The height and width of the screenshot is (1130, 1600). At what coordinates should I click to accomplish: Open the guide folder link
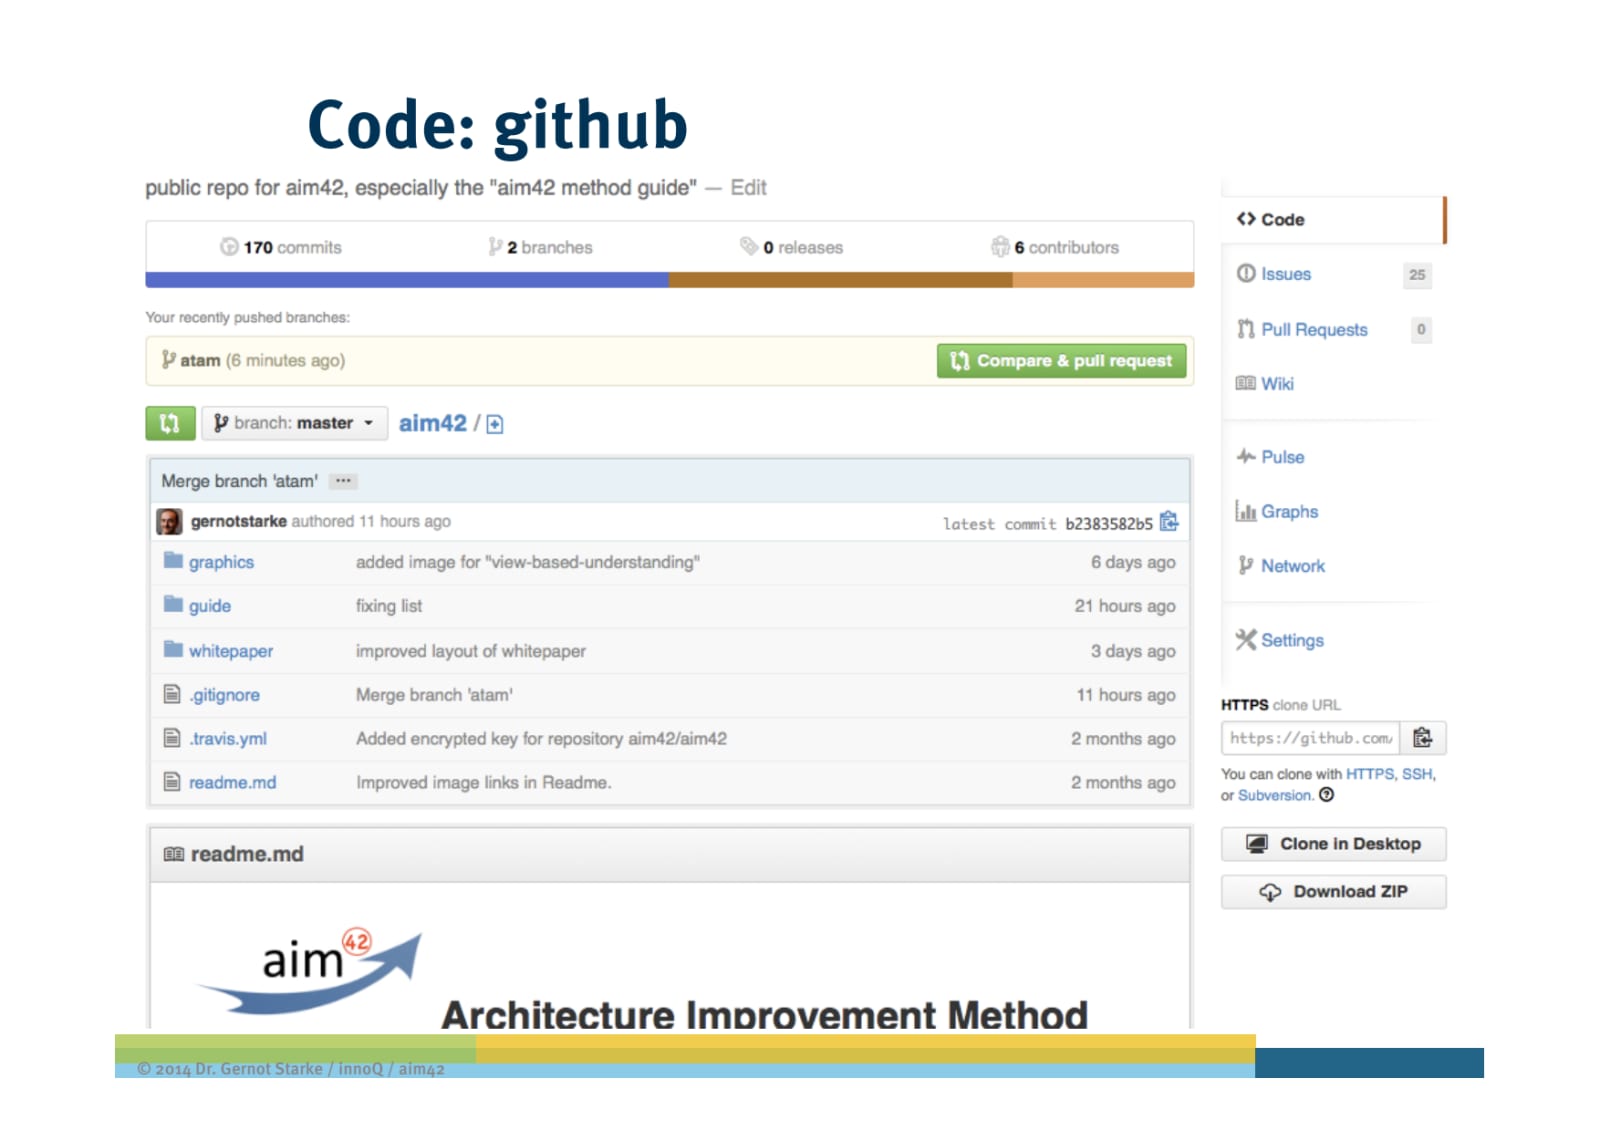pyautogui.click(x=210, y=606)
